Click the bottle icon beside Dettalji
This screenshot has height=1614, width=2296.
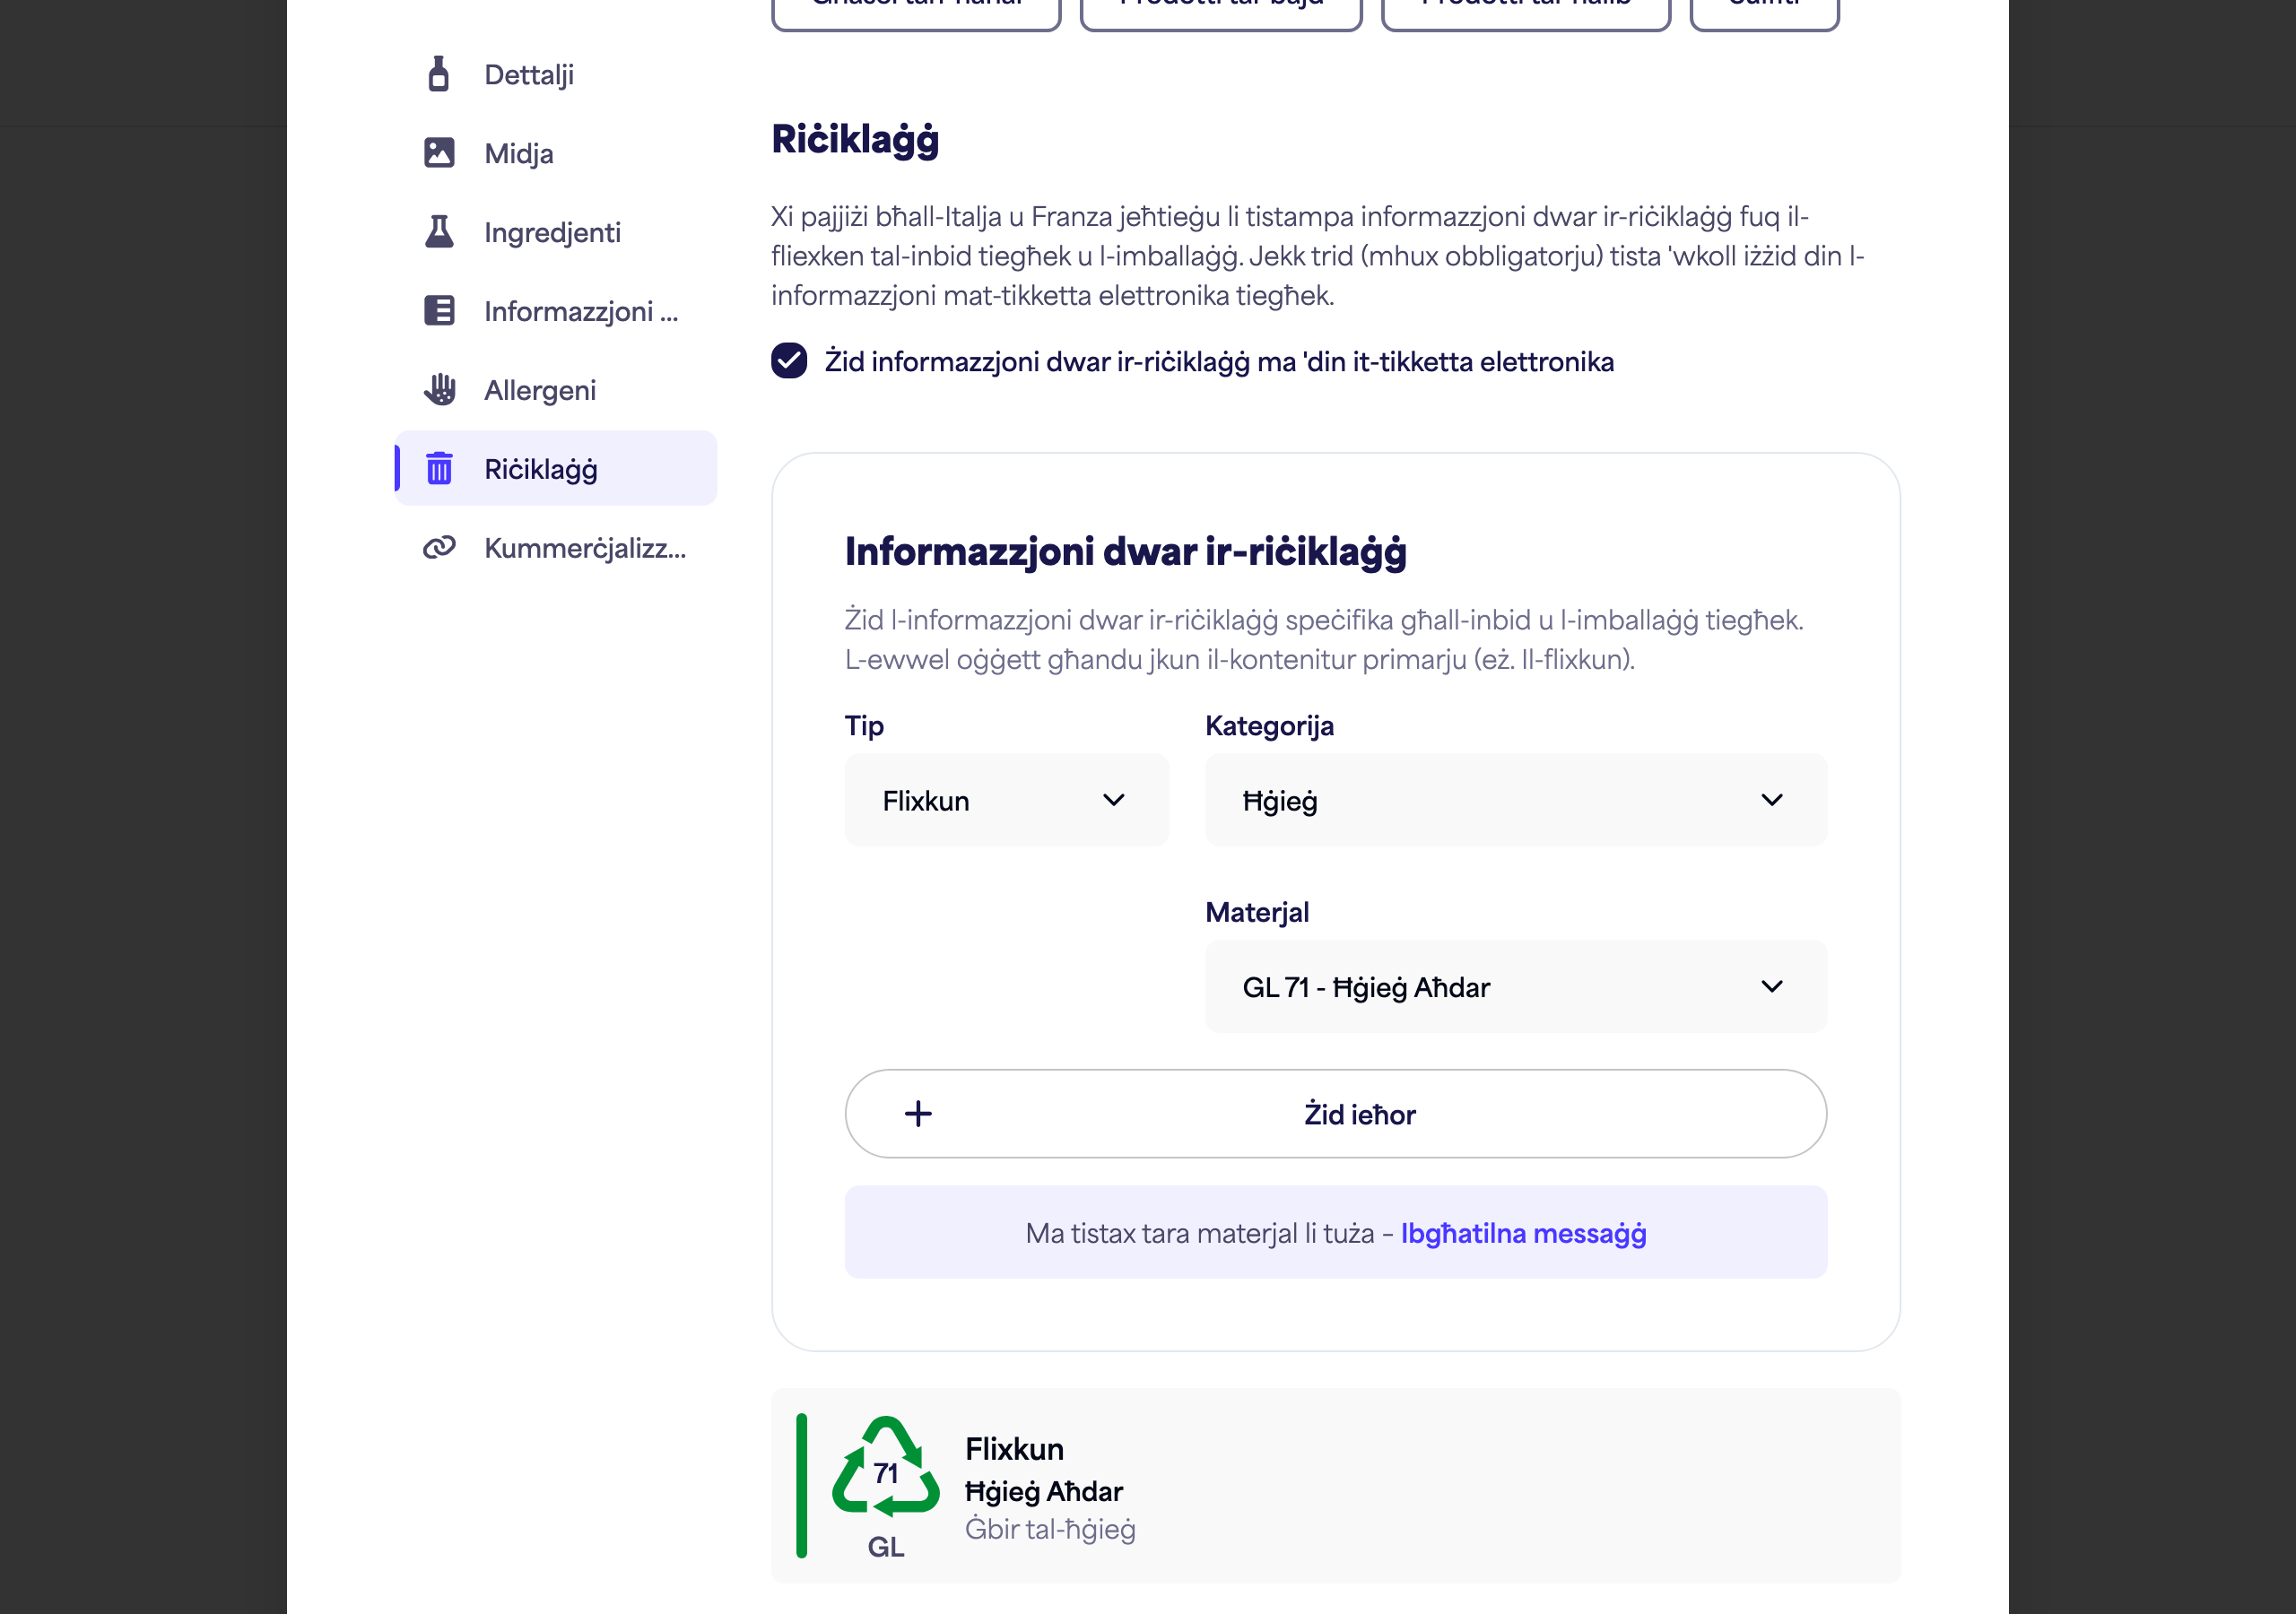[438, 74]
